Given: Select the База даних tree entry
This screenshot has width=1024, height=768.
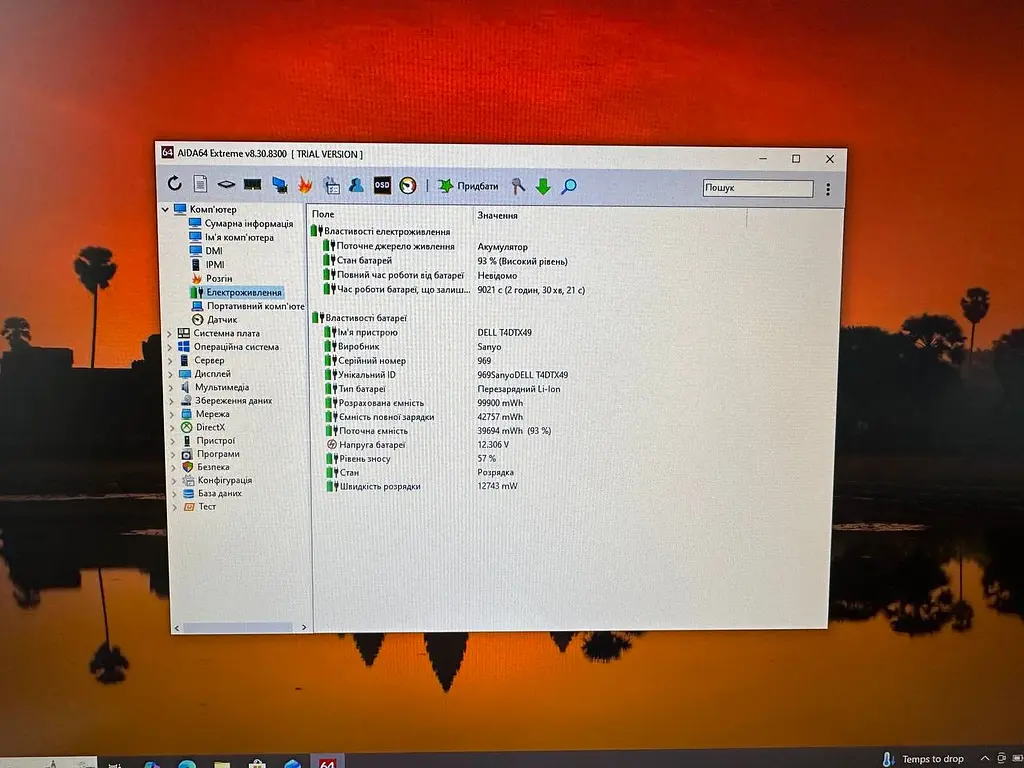Looking at the screenshot, I should tap(212, 493).
